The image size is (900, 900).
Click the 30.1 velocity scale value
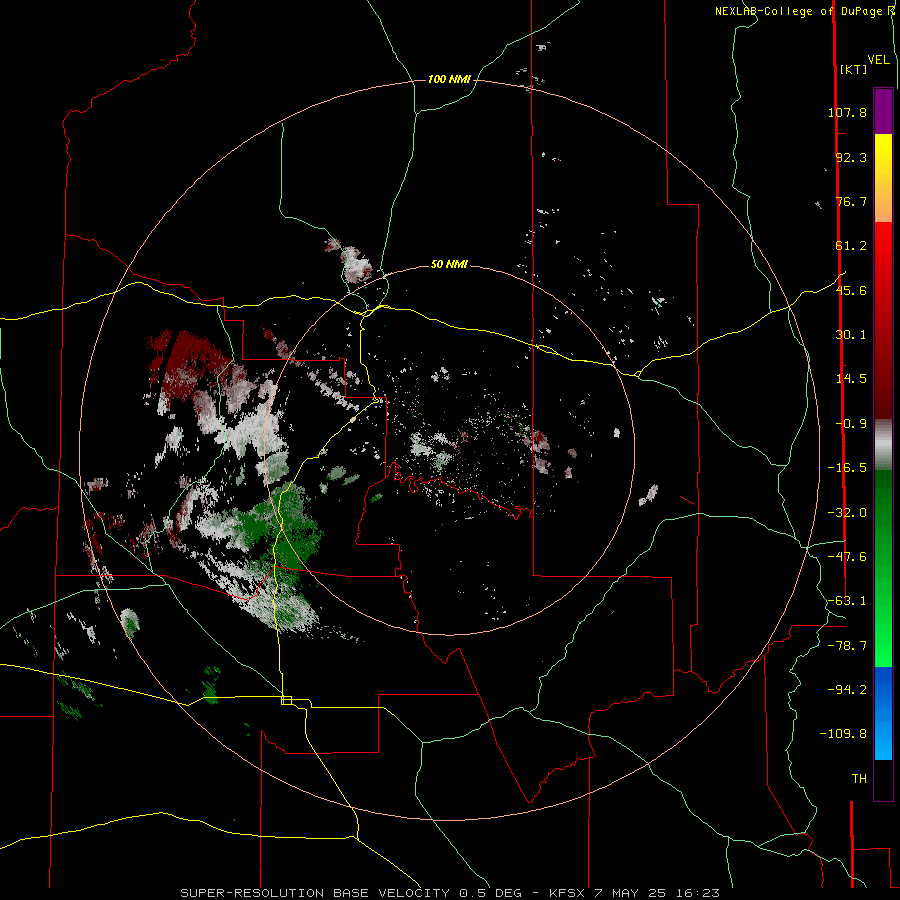[851, 335]
